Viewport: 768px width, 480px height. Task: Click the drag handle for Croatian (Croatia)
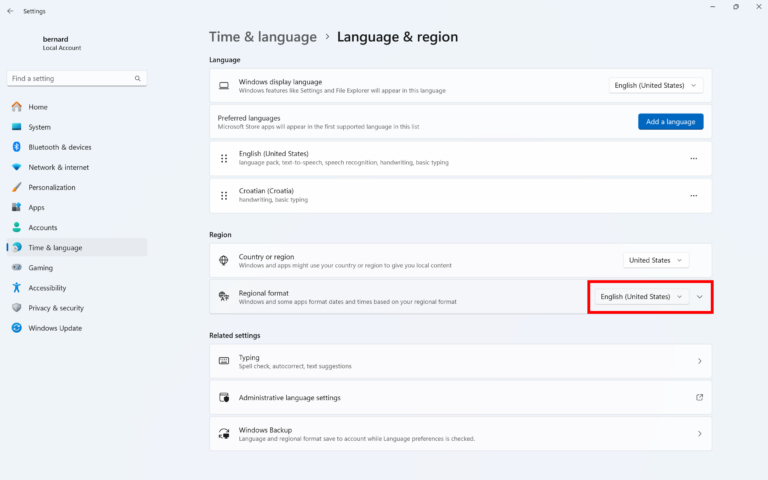coord(224,196)
